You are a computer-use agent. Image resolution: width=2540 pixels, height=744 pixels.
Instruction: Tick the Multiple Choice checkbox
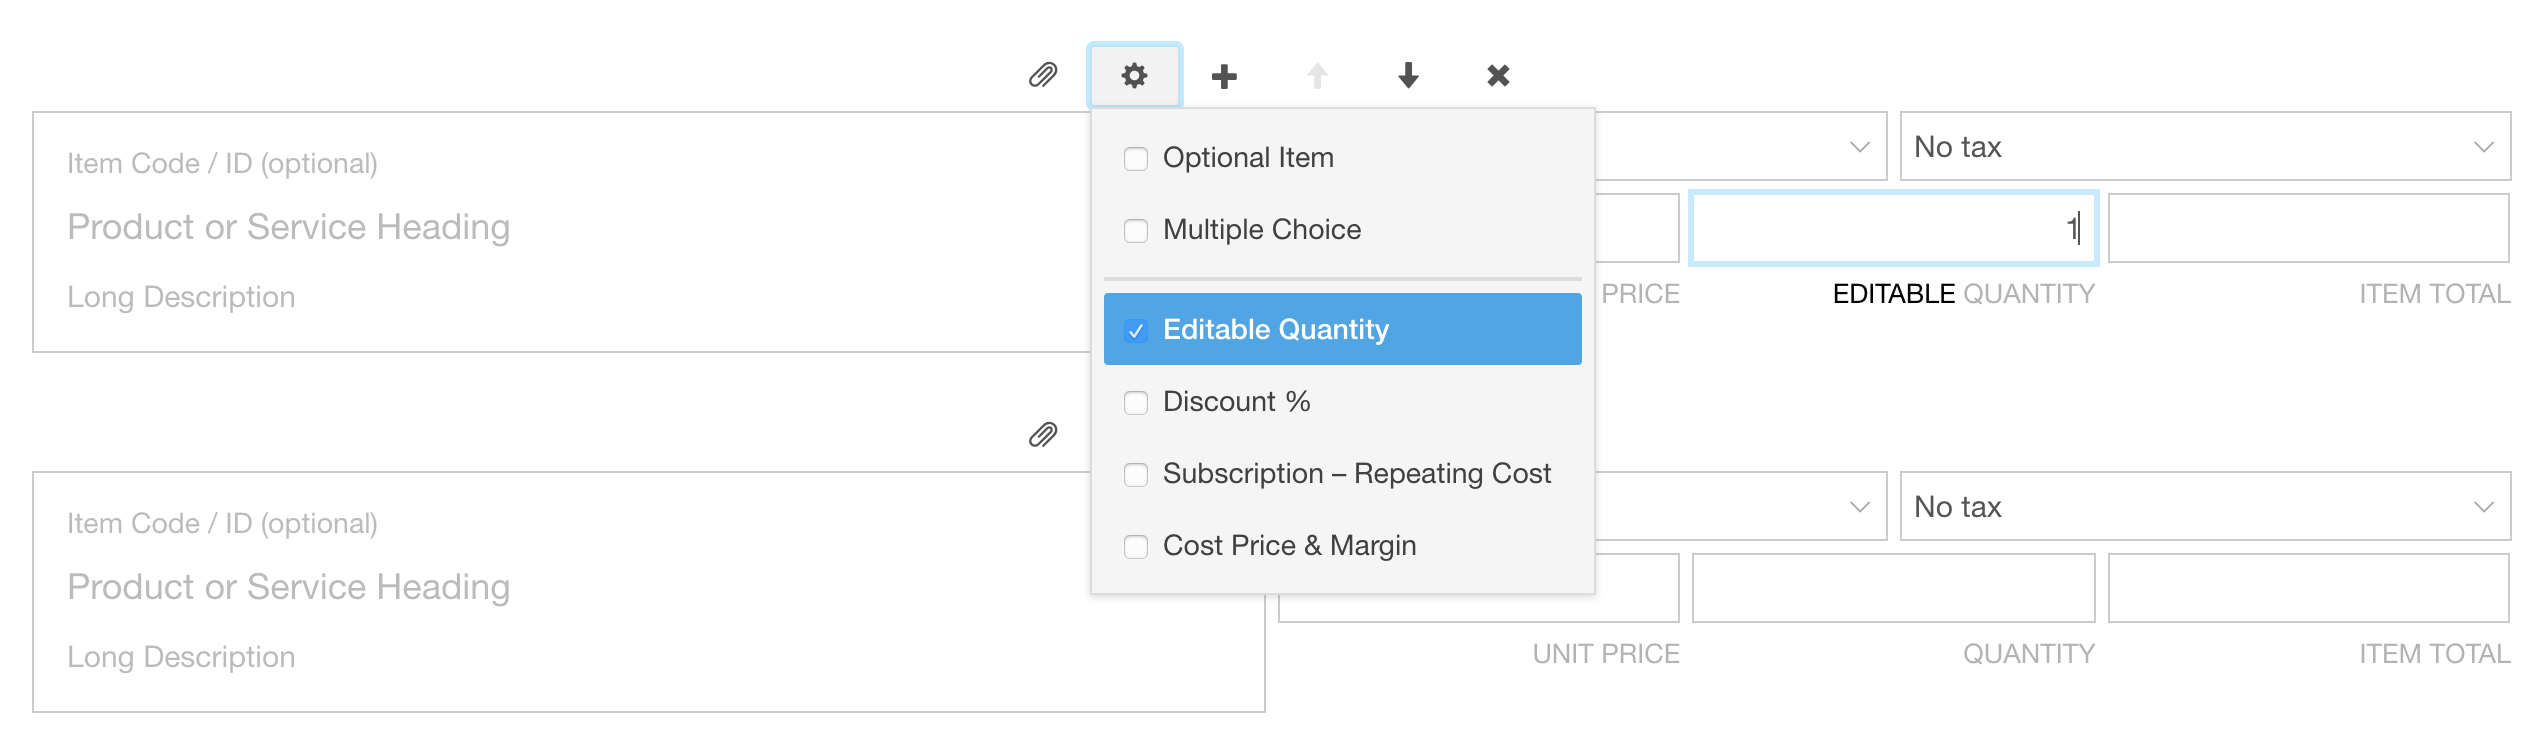(x=1136, y=230)
